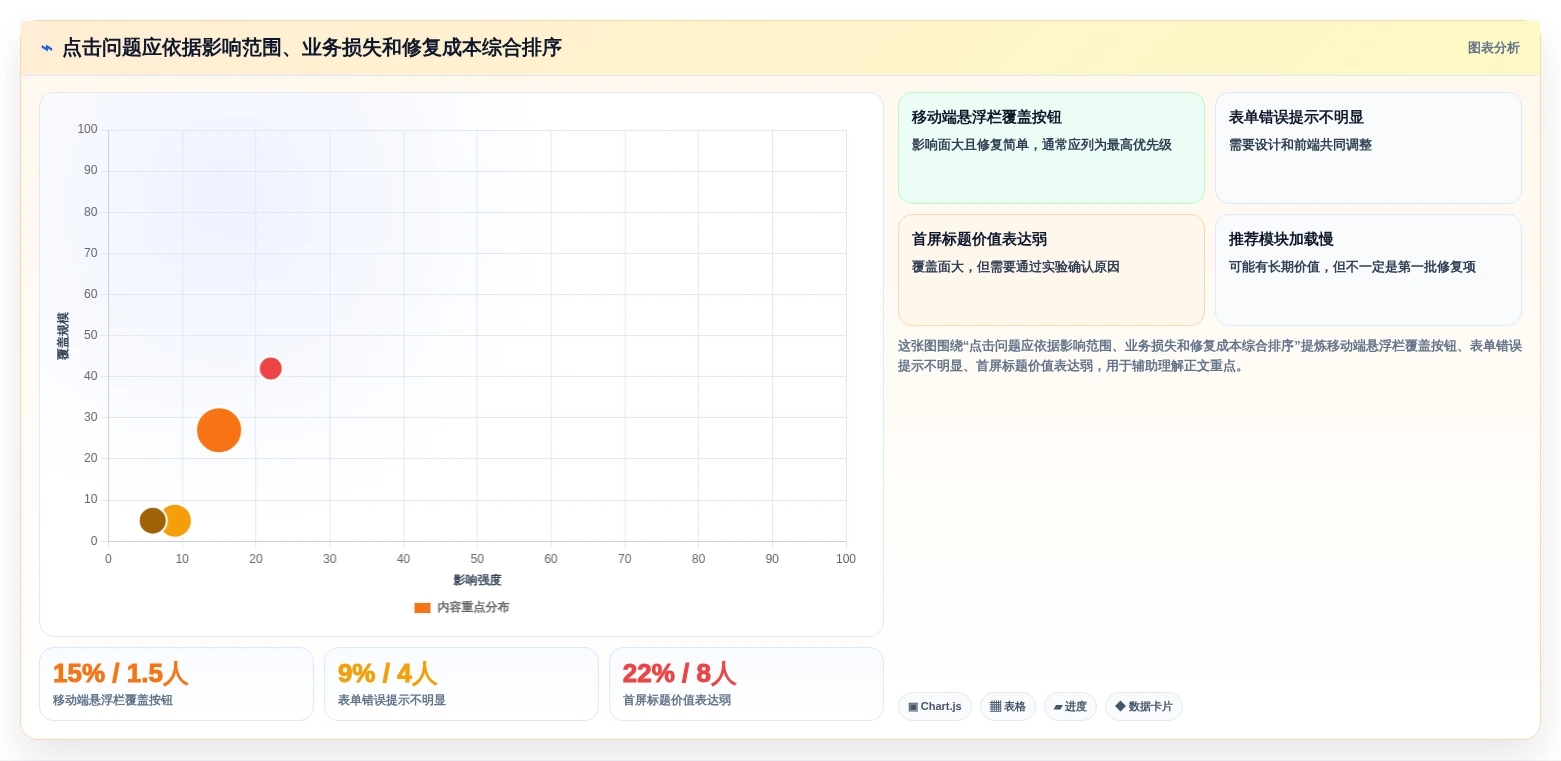Toggle the 内容重点分布 legend swatch
1561x761 pixels.
coord(422,608)
